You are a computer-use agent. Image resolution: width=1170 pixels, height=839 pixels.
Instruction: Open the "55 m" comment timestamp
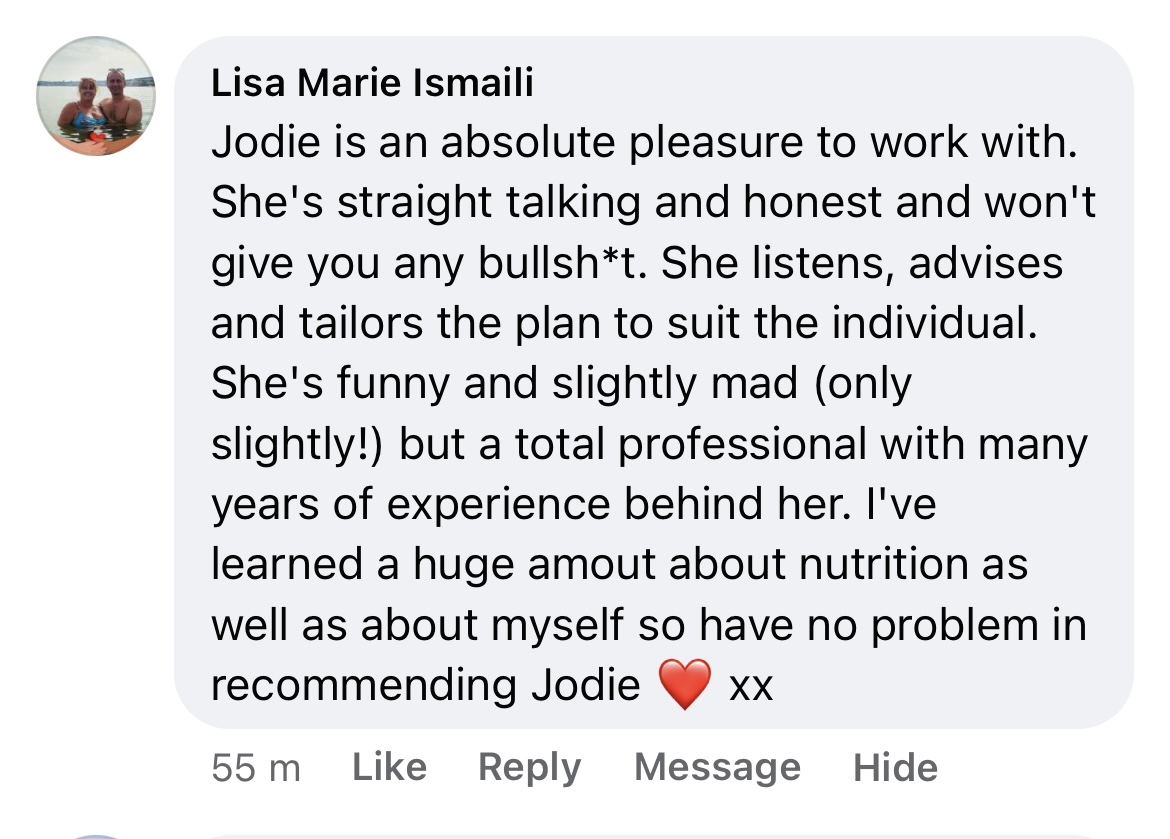click(x=256, y=767)
